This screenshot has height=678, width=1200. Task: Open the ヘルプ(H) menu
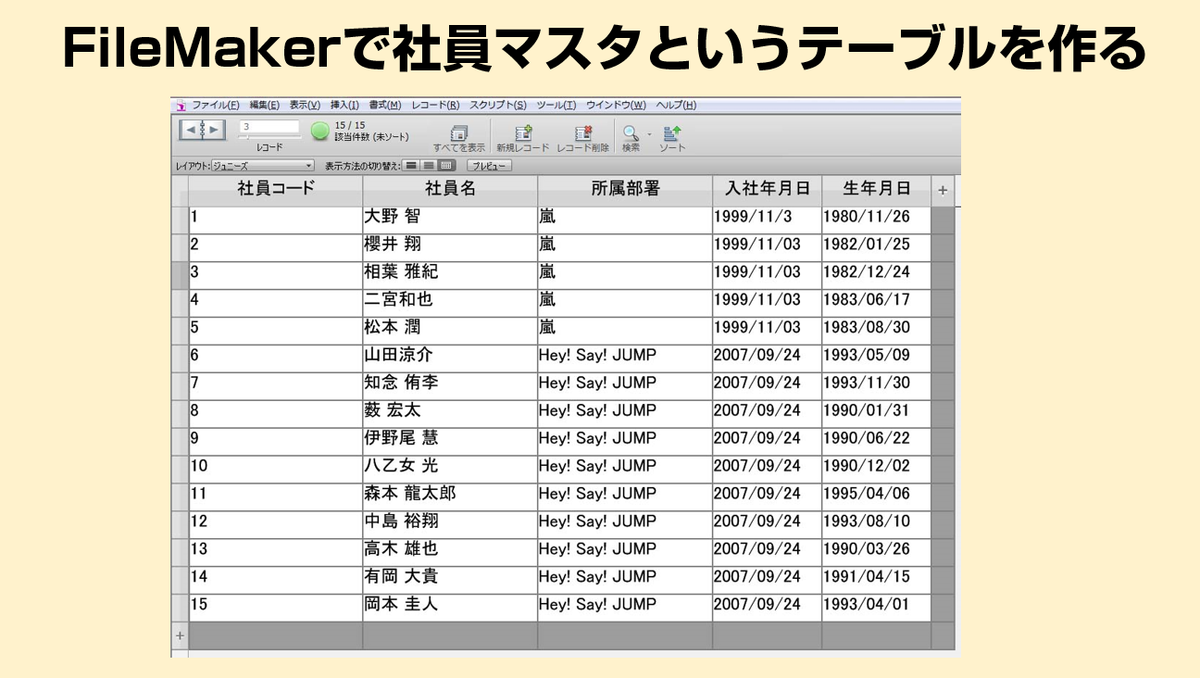pos(675,105)
